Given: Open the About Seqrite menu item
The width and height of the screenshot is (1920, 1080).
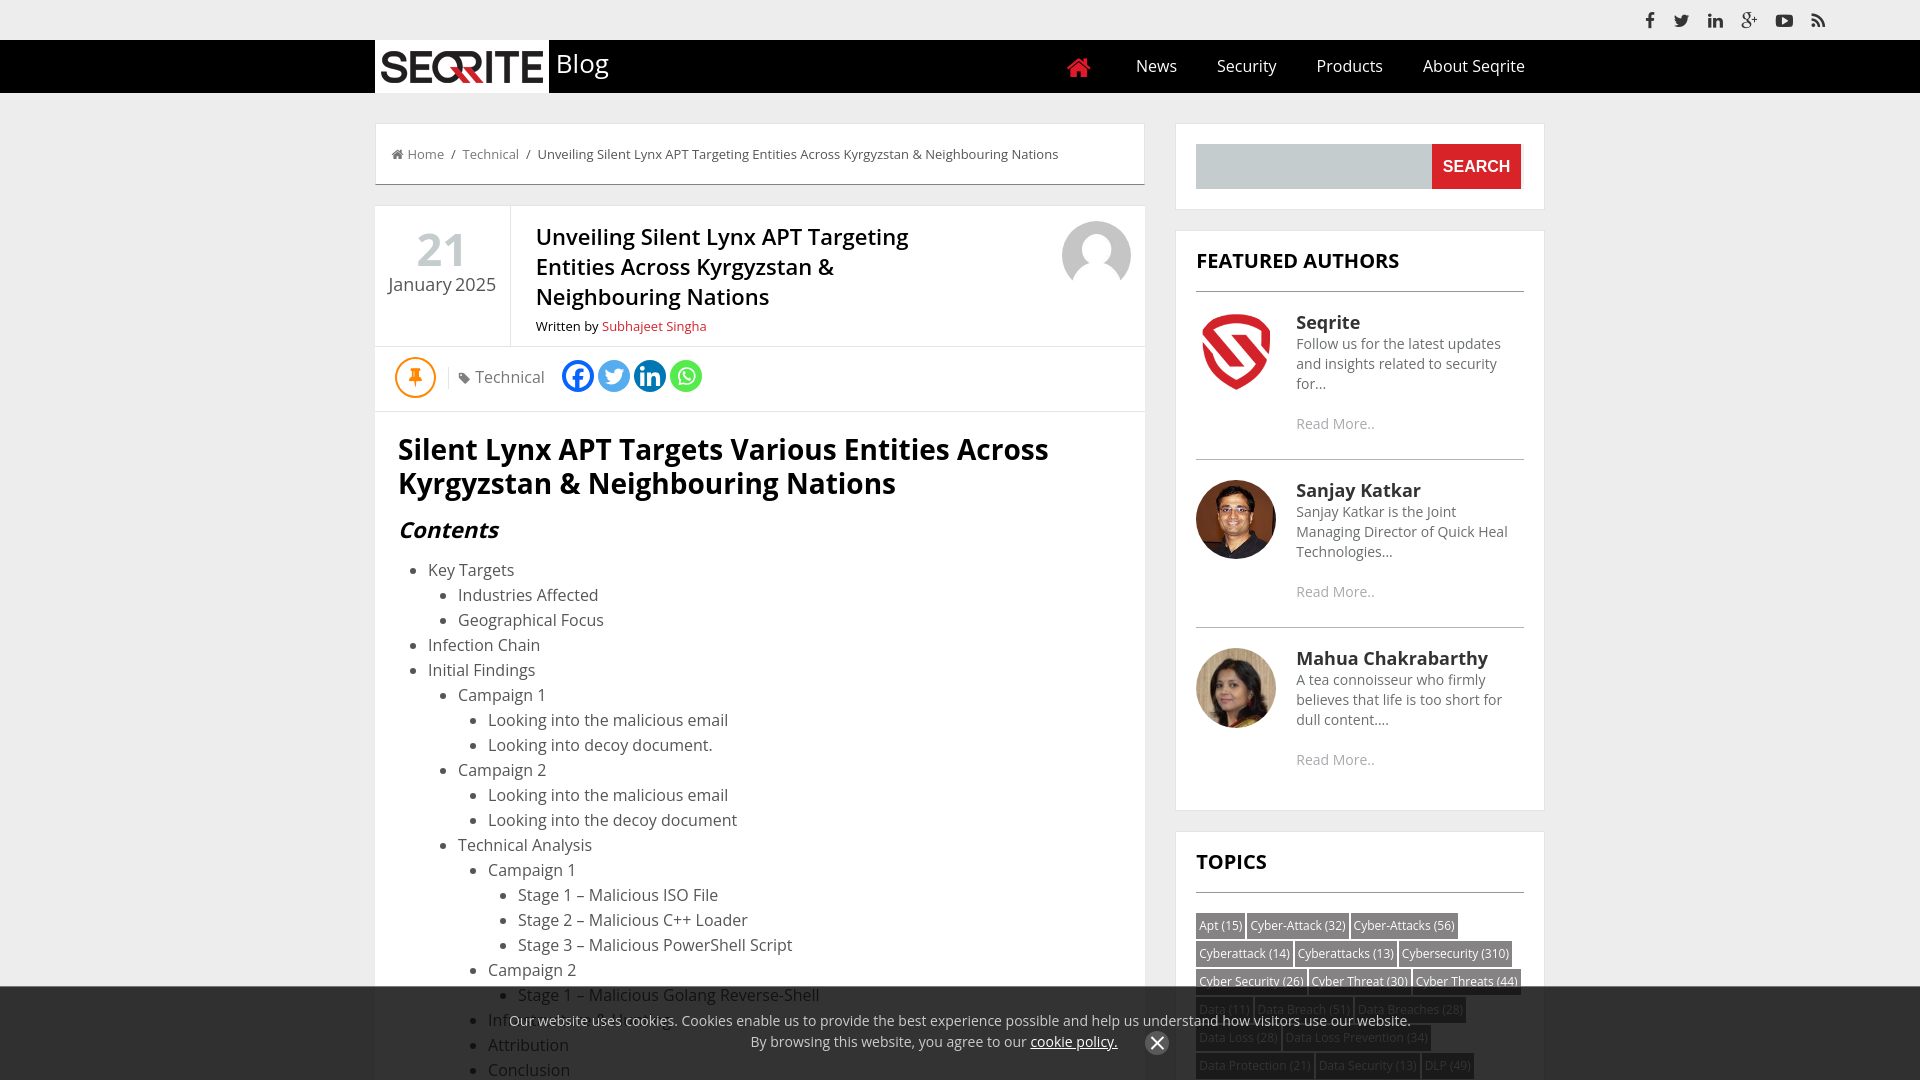Looking at the screenshot, I should (1473, 66).
